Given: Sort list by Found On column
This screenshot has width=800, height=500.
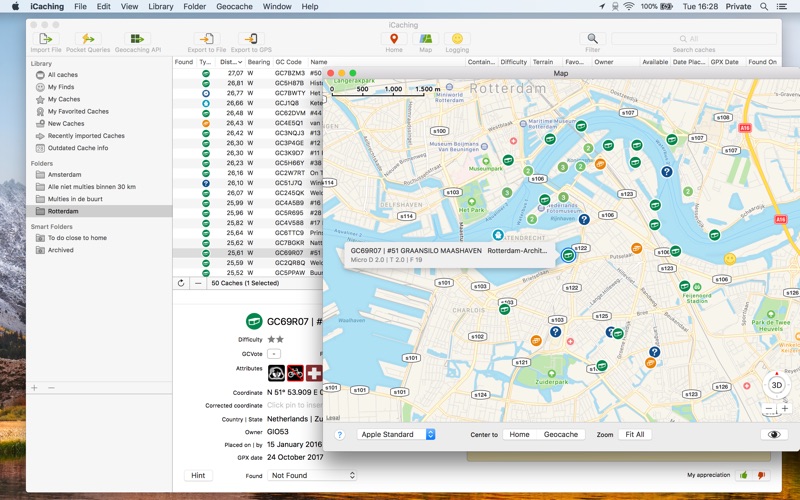Looking at the screenshot, I should (x=762, y=62).
